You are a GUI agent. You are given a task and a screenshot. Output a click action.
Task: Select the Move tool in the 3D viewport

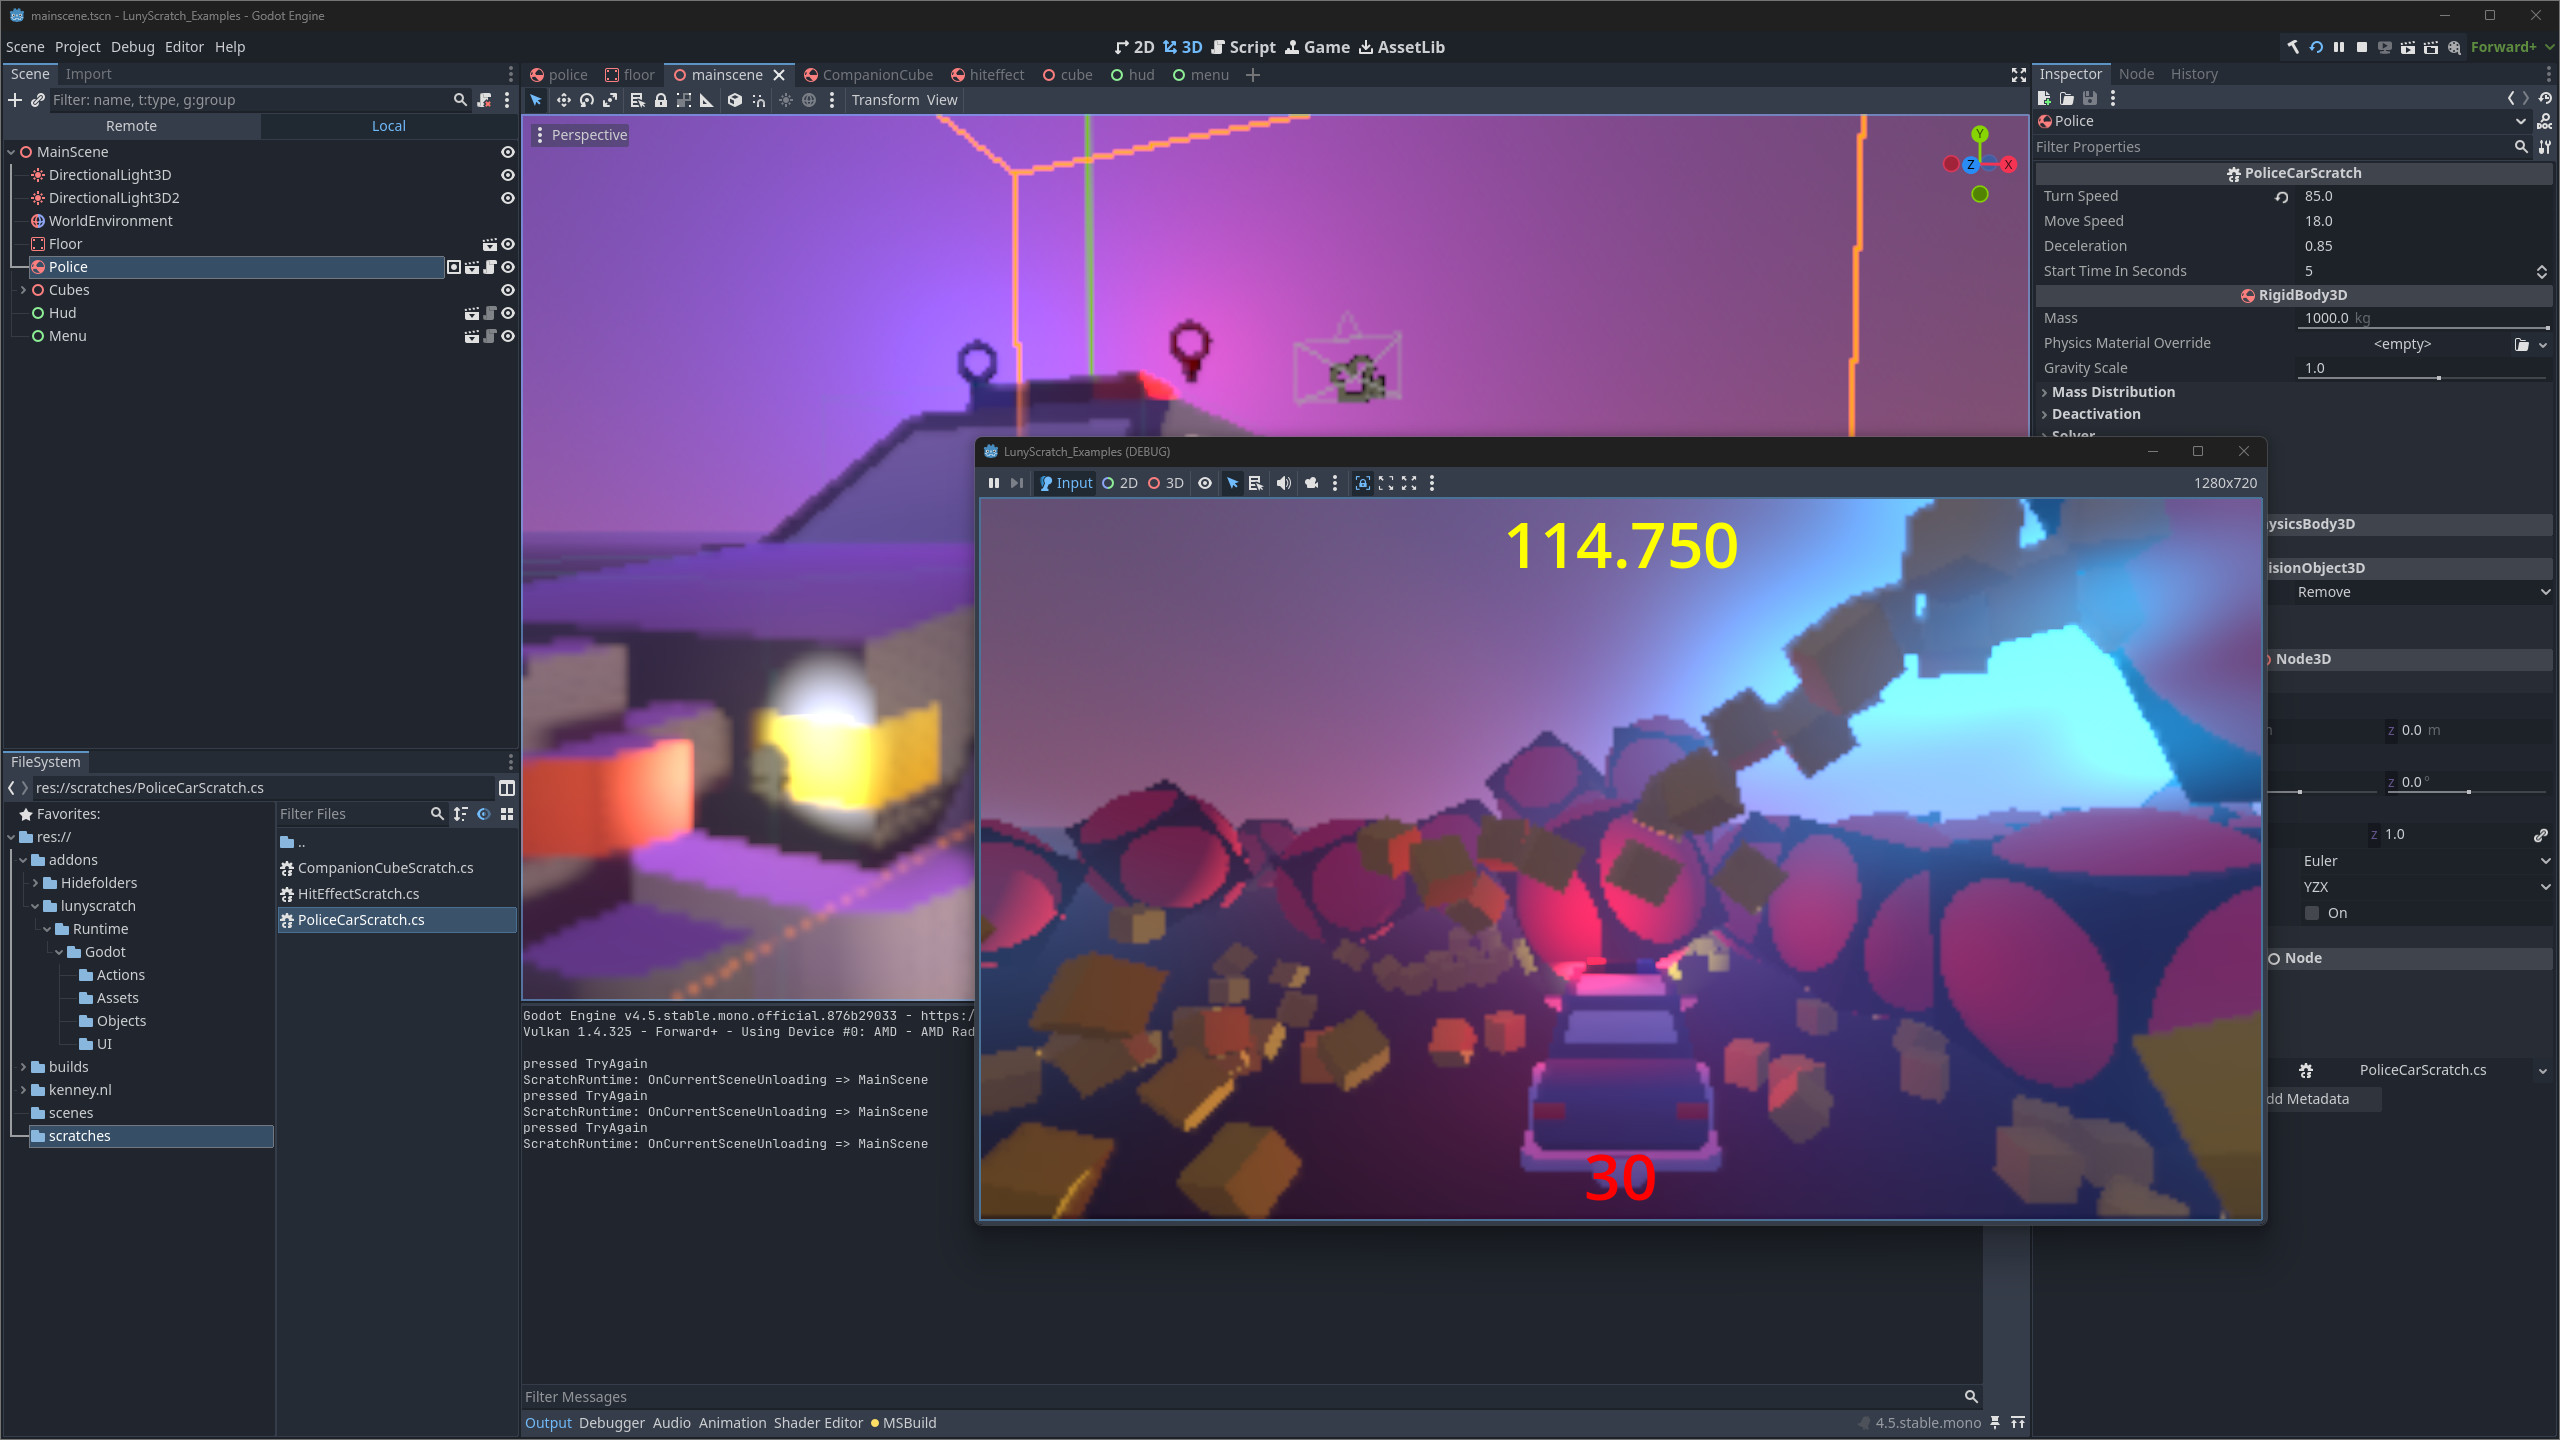(564, 100)
